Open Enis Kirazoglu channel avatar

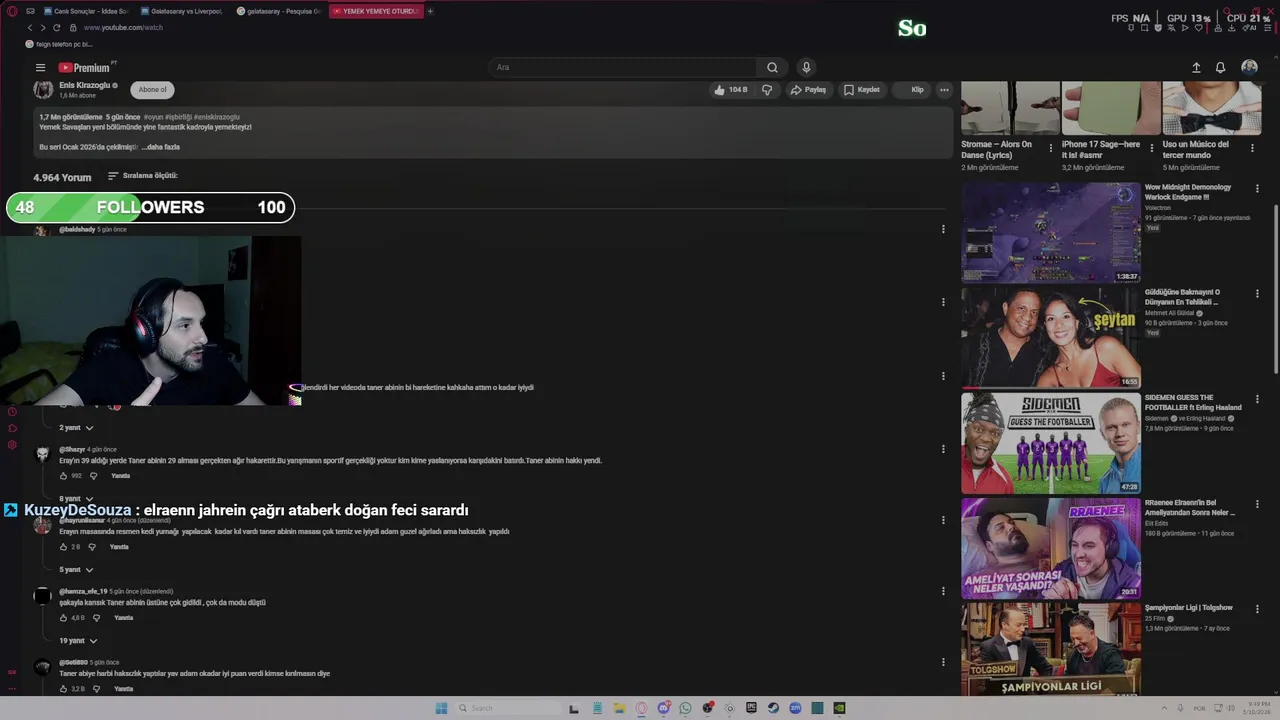pyautogui.click(x=43, y=90)
